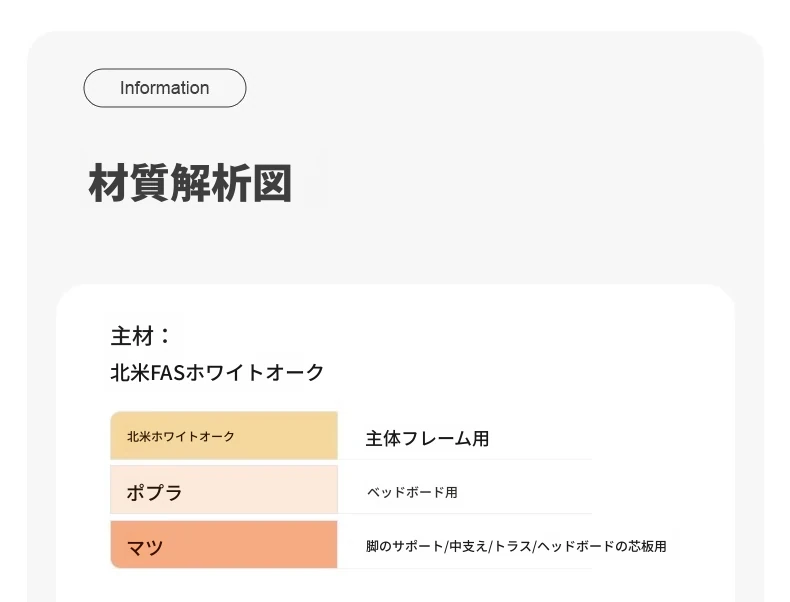Screen dimensions: 790x602
Task: Click the 北米FASホワイトオーク text
Action: (217, 373)
